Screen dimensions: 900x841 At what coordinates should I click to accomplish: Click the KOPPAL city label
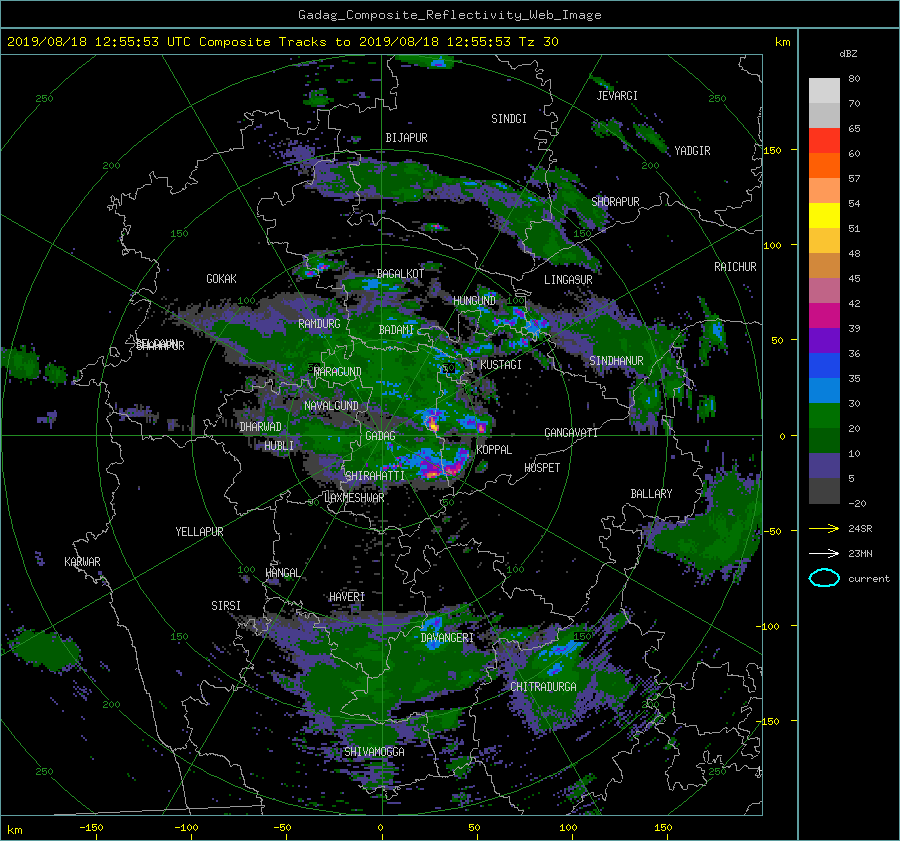click(494, 450)
